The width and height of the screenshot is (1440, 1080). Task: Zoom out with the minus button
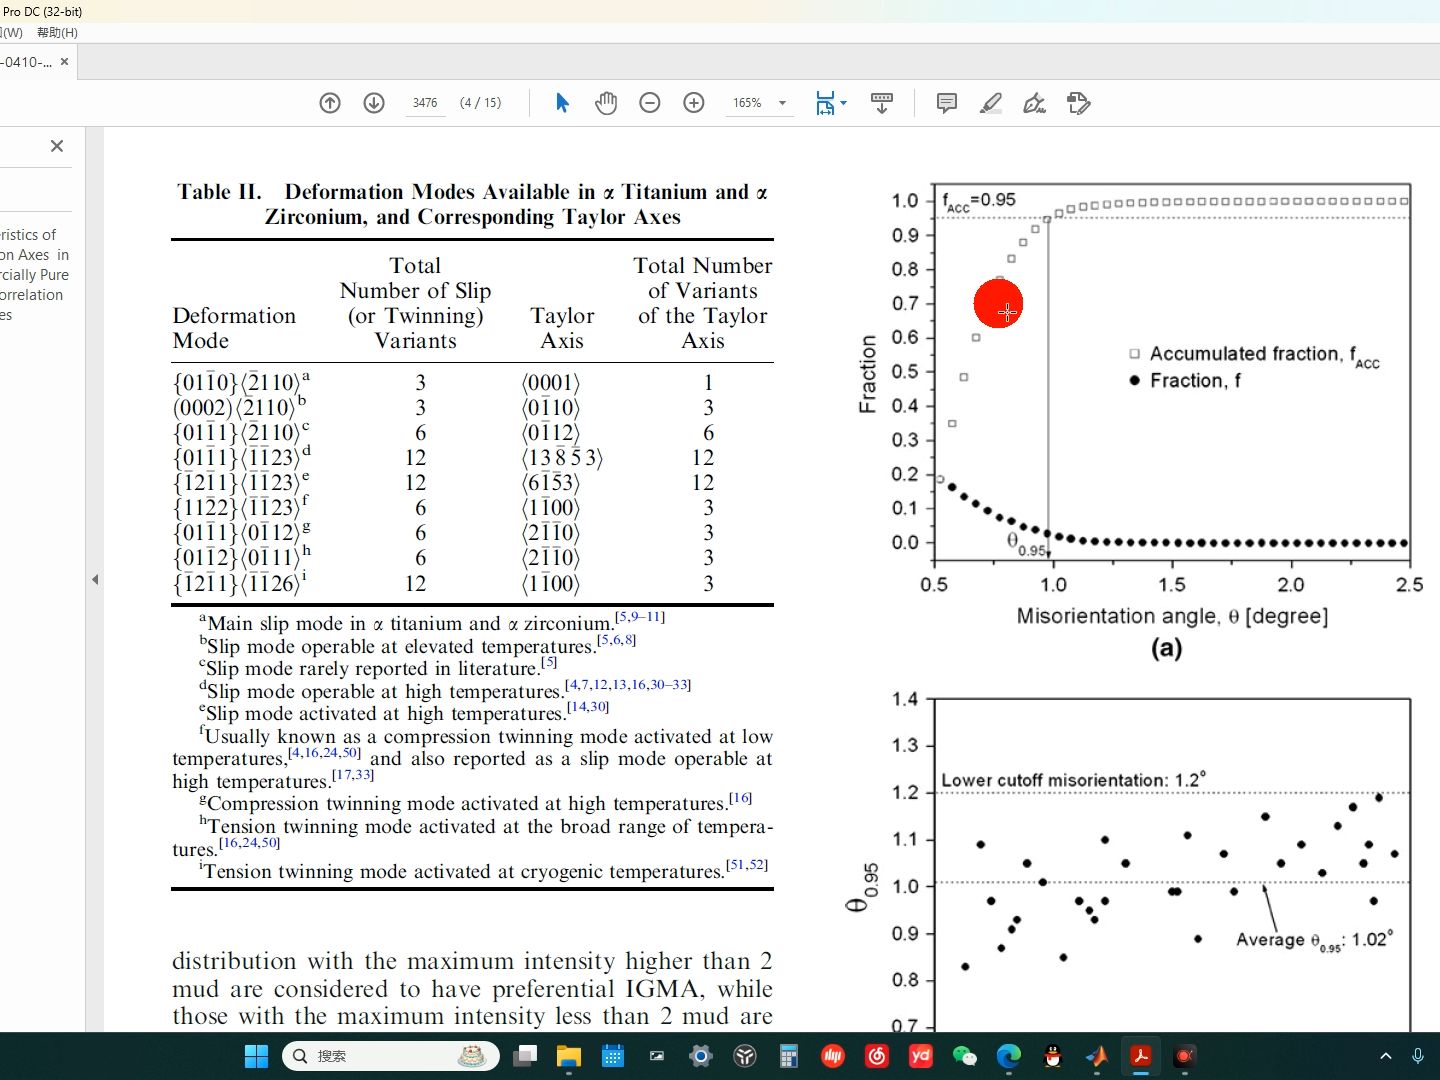(x=650, y=103)
